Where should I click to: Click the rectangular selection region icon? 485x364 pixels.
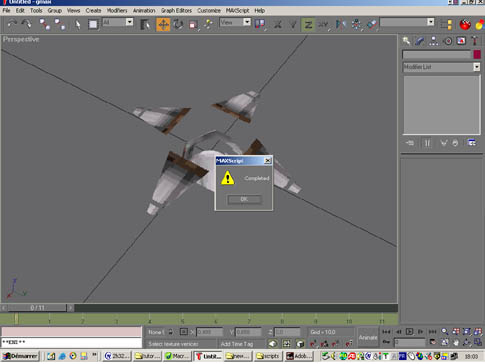pyautogui.click(x=93, y=24)
